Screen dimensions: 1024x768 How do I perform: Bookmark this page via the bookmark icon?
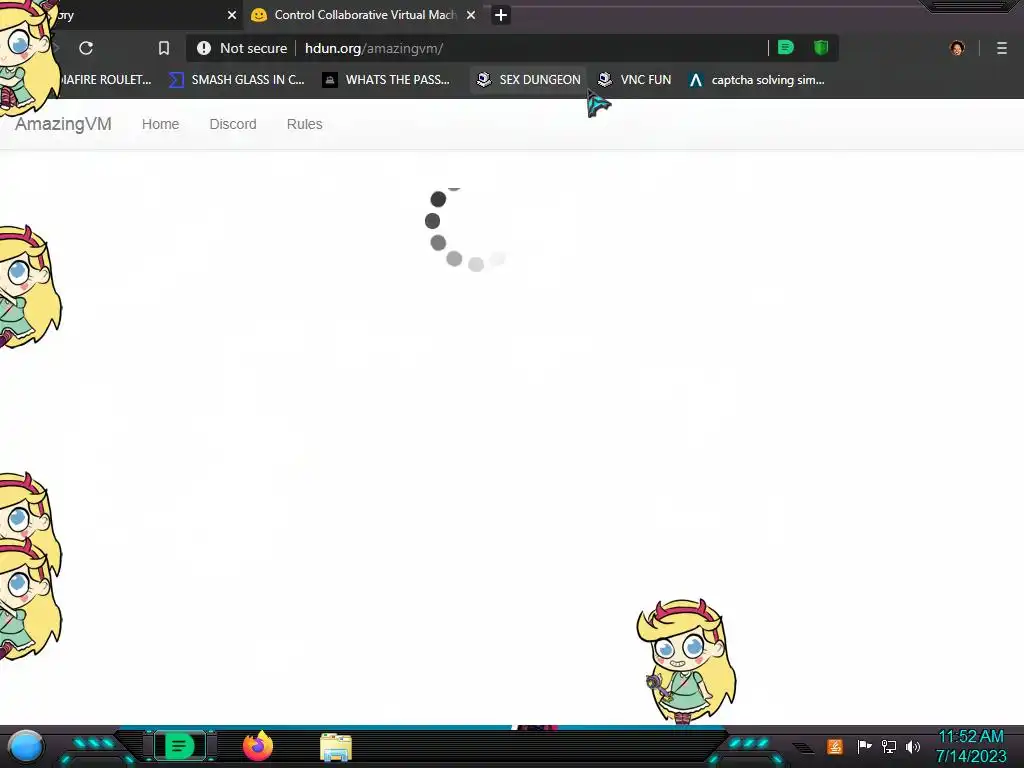(x=164, y=48)
